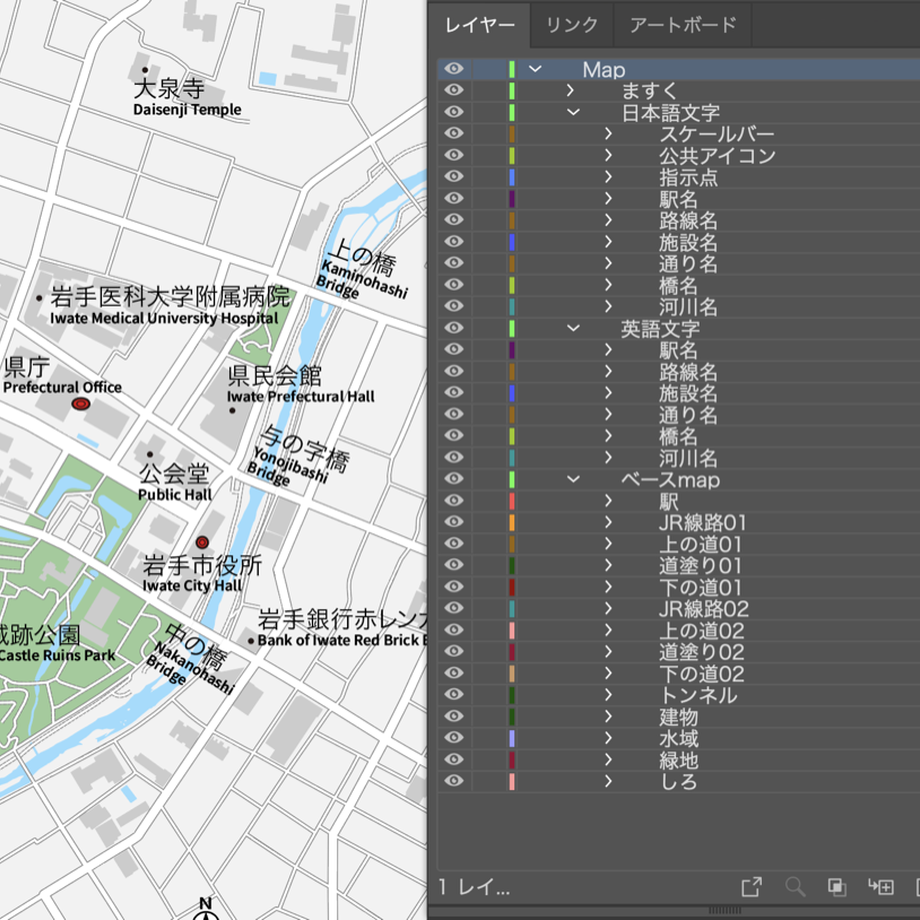Select the 建物 layer name
920x920 pixels.
tap(678, 717)
